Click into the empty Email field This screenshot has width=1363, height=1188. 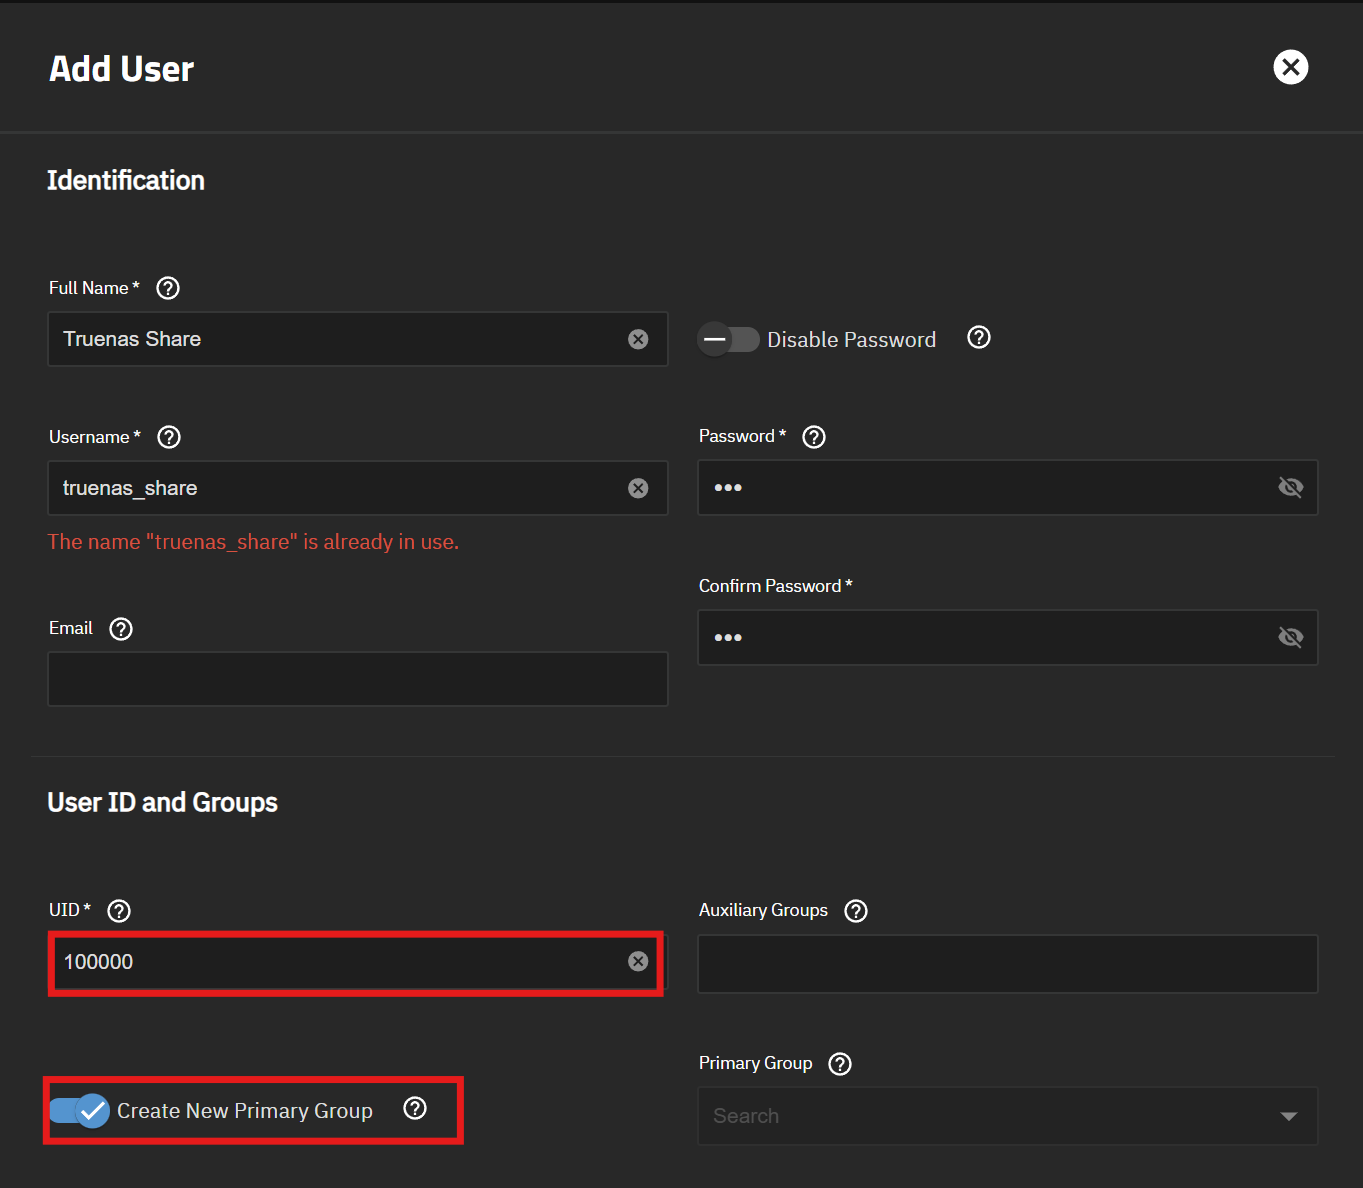(x=357, y=679)
